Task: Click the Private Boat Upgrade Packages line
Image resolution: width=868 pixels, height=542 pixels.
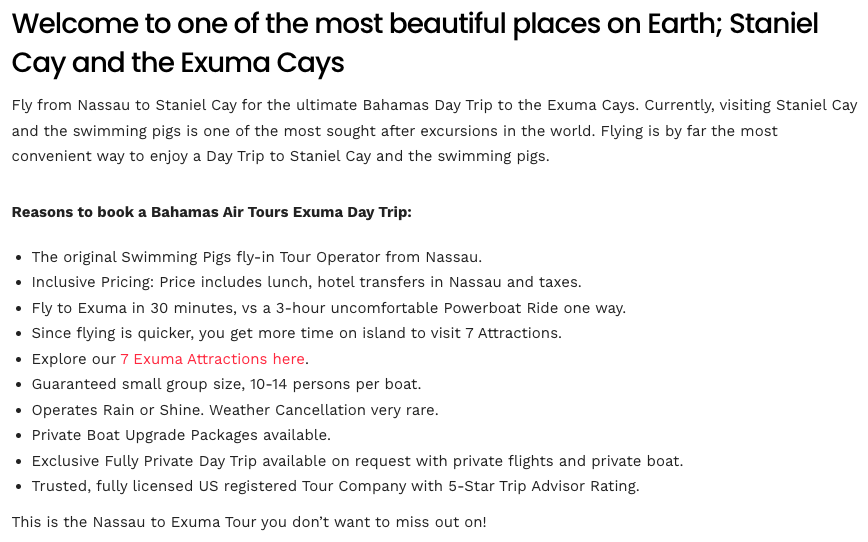Action: pos(181,435)
